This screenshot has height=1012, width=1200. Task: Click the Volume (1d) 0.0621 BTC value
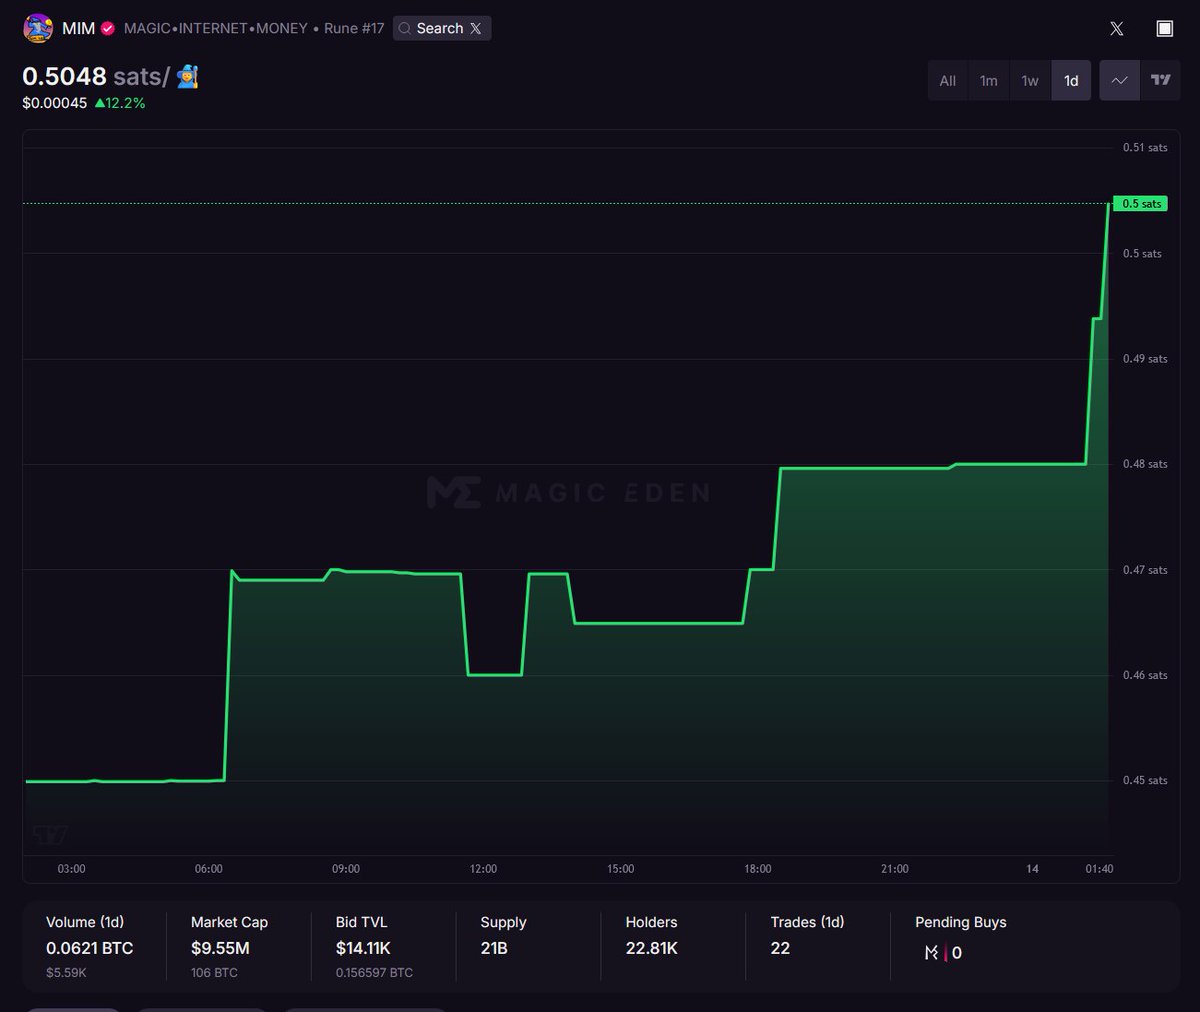pos(89,948)
